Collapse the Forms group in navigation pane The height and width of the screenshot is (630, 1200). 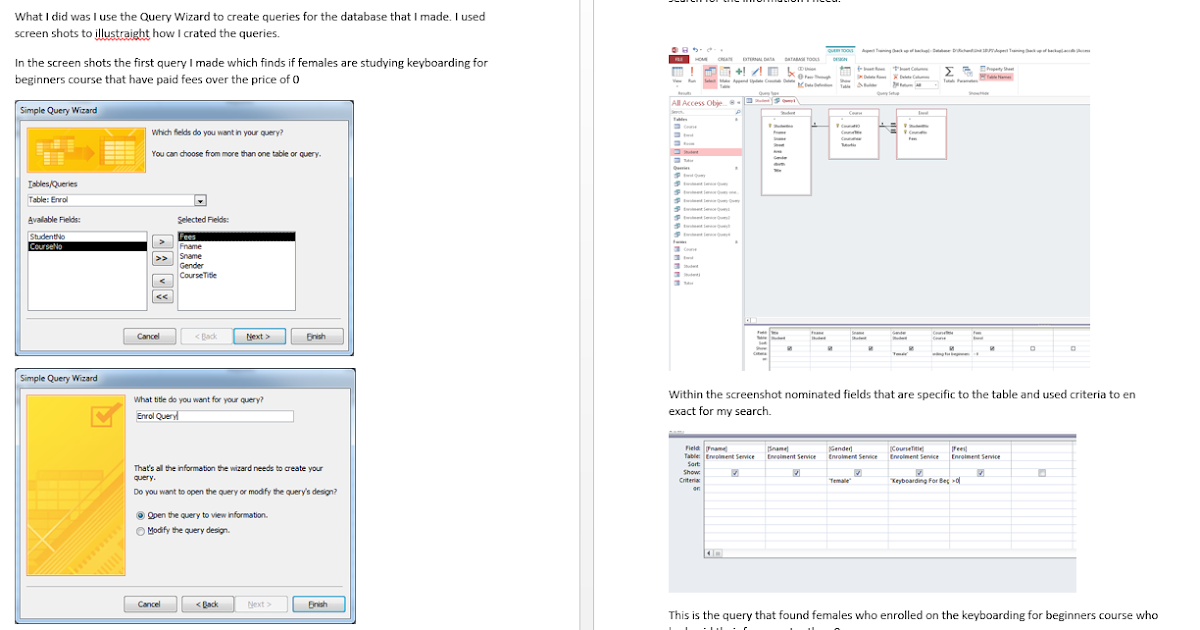[x=736, y=242]
